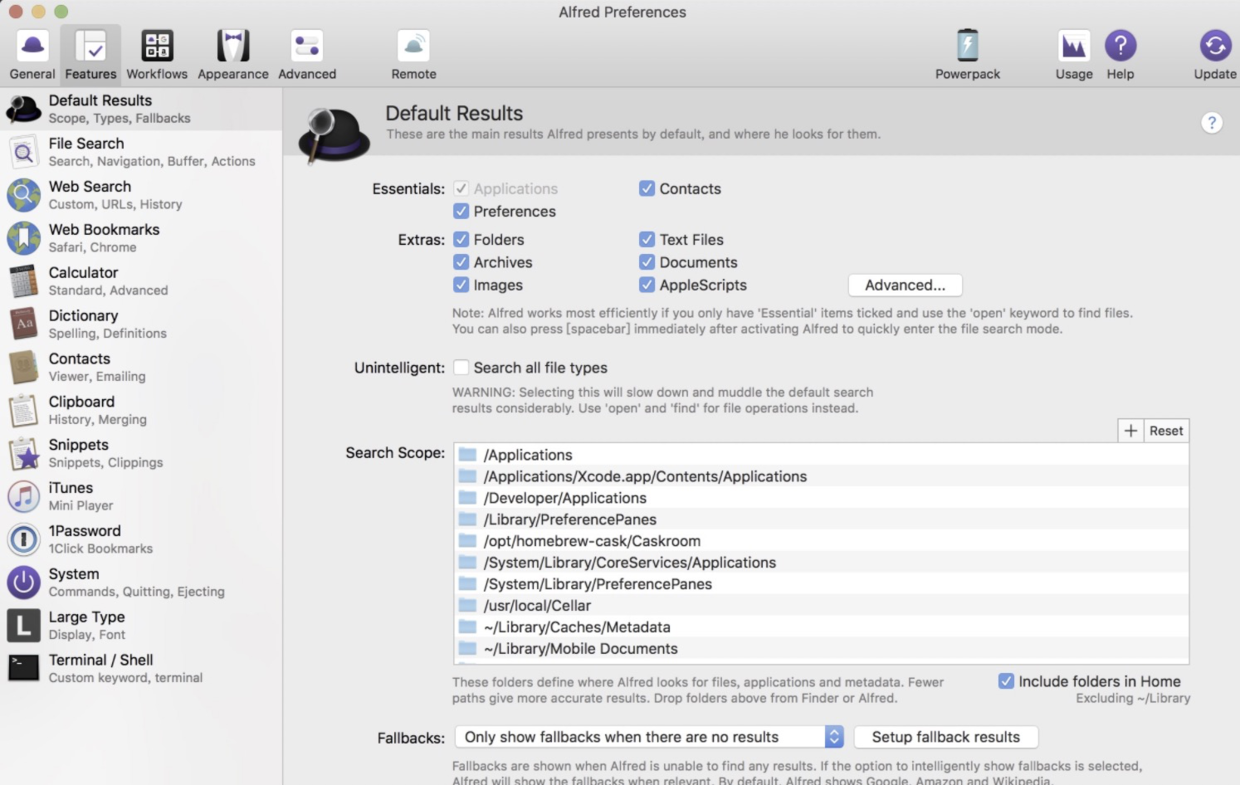Select File Search in the sidebar
This screenshot has width=1240, height=785.
141,152
